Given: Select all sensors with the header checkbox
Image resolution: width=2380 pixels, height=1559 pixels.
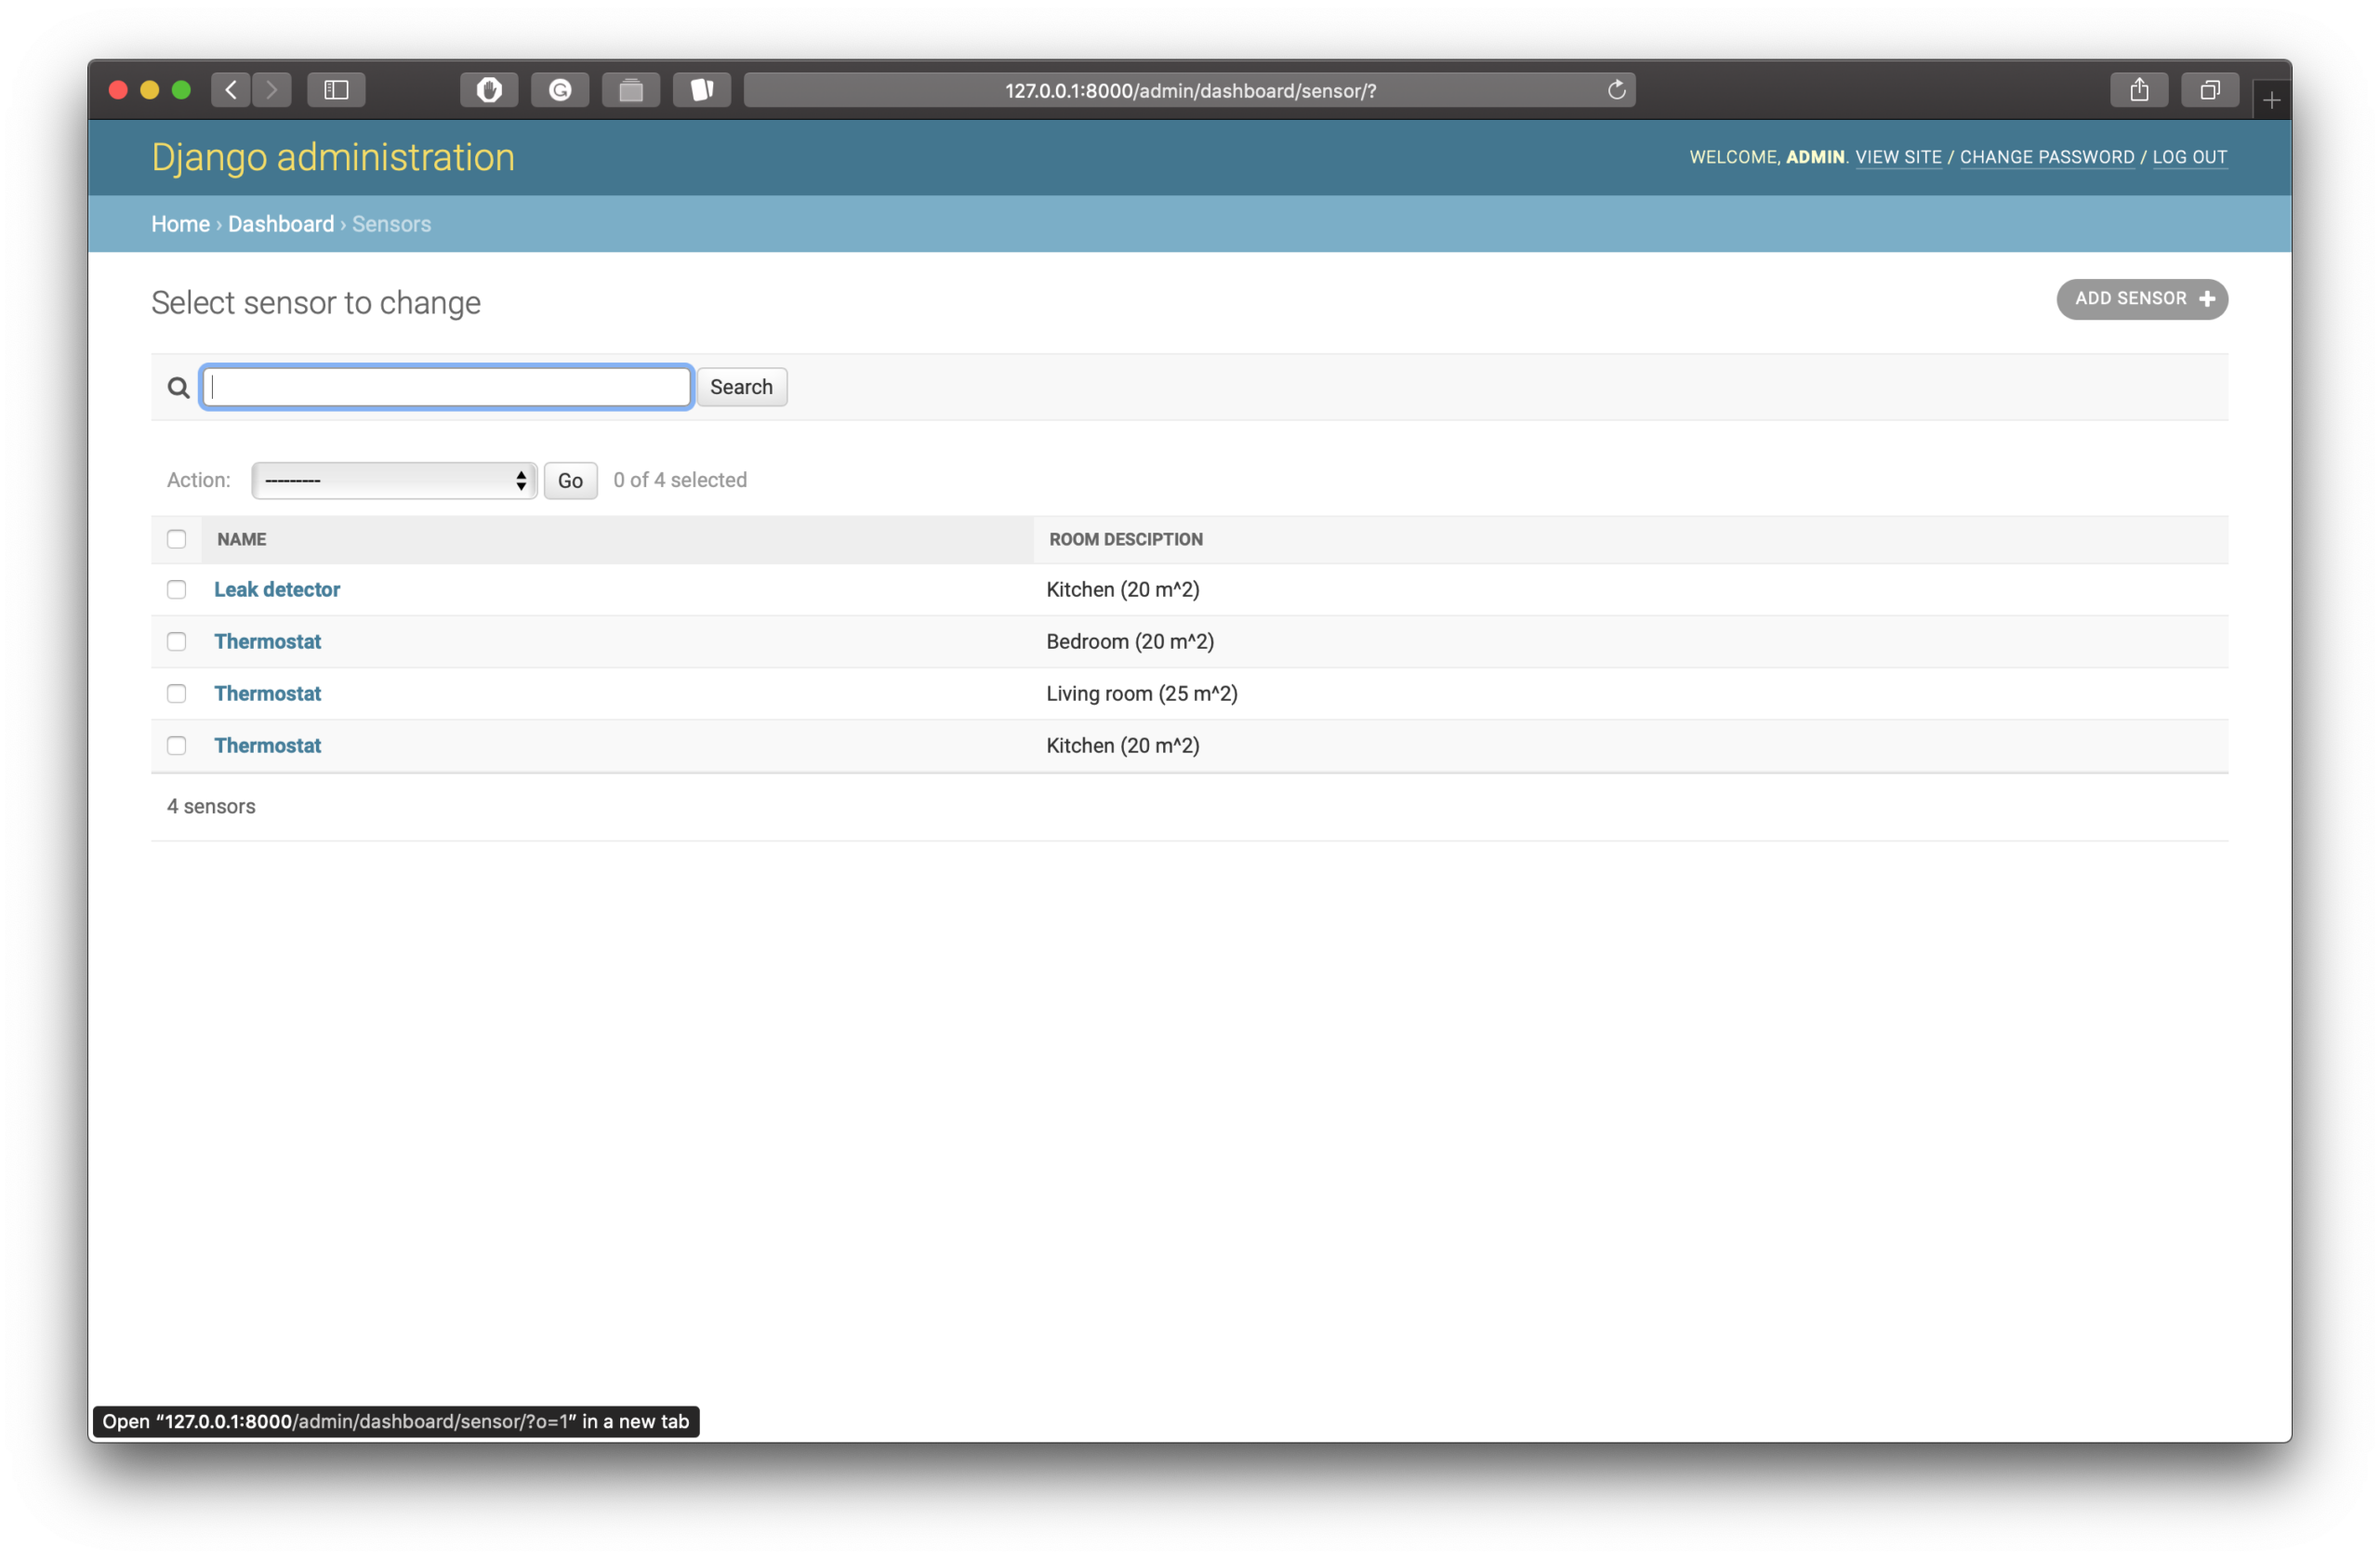Looking at the screenshot, I should pyautogui.click(x=177, y=539).
